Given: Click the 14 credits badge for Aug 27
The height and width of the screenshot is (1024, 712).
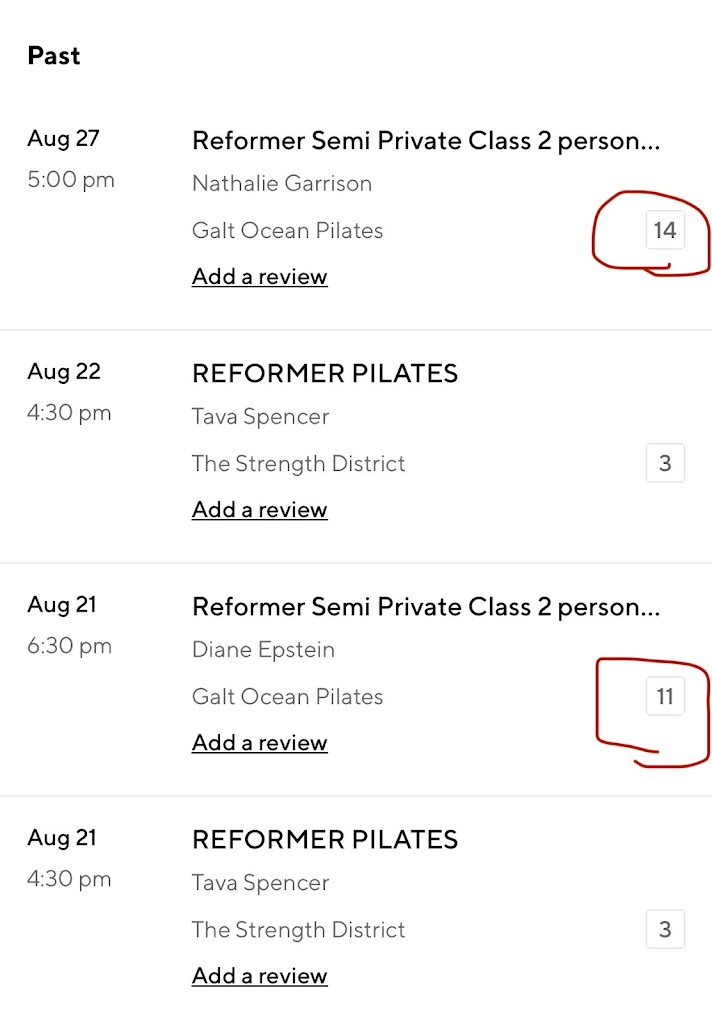Looking at the screenshot, I should 665,231.
